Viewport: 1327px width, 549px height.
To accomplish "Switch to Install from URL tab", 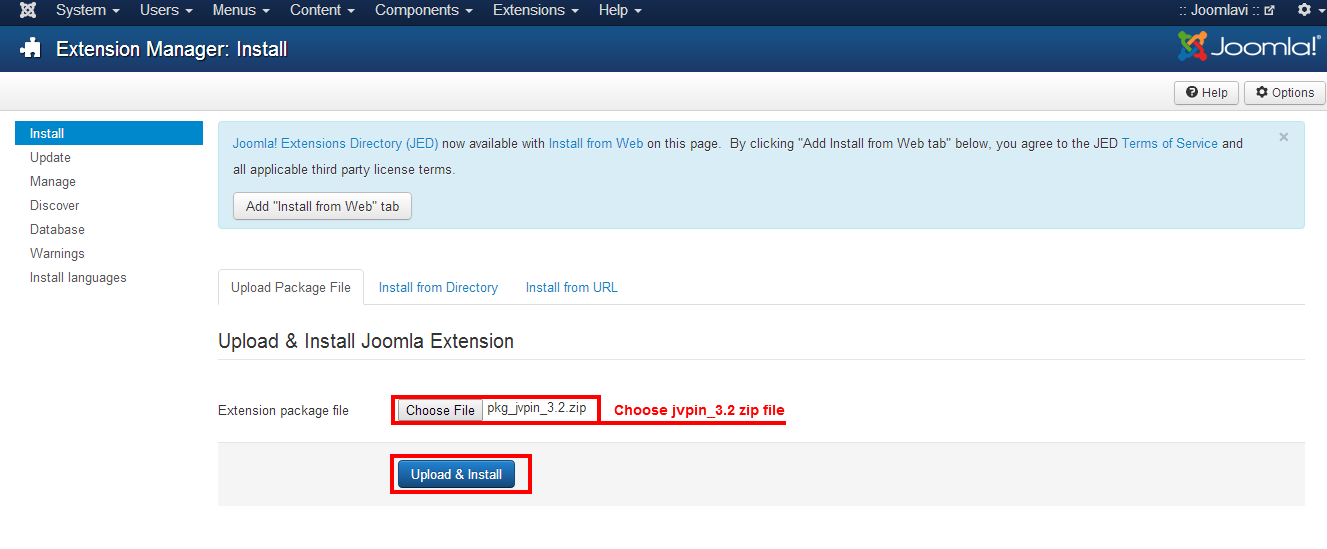I will pyautogui.click(x=572, y=287).
